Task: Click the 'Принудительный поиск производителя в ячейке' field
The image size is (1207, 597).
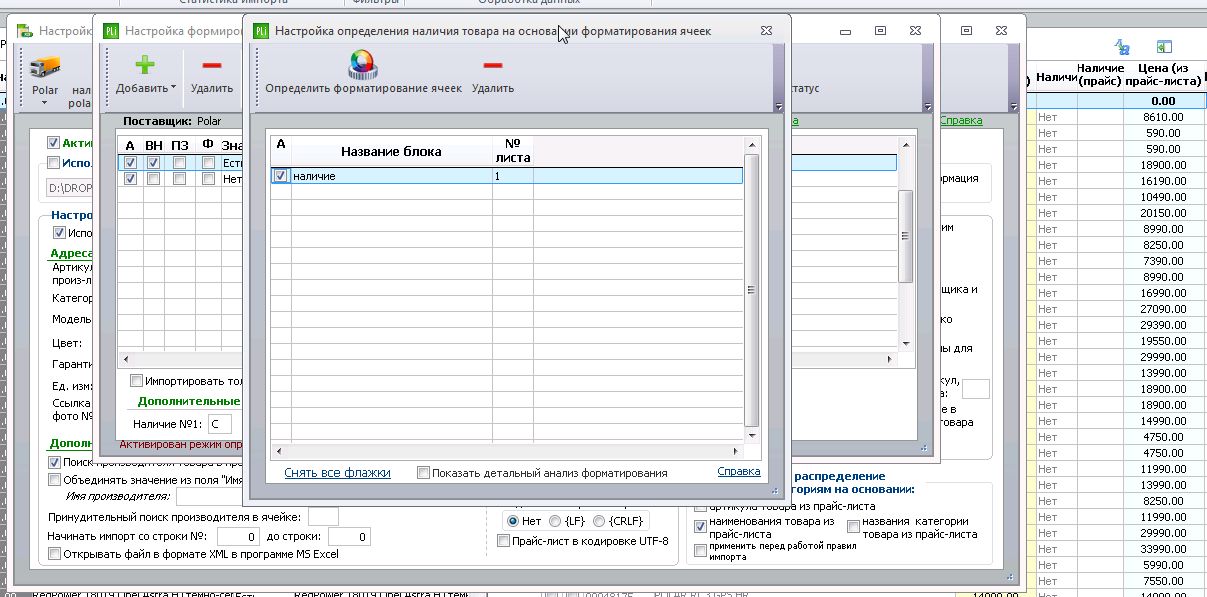Action: (323, 516)
